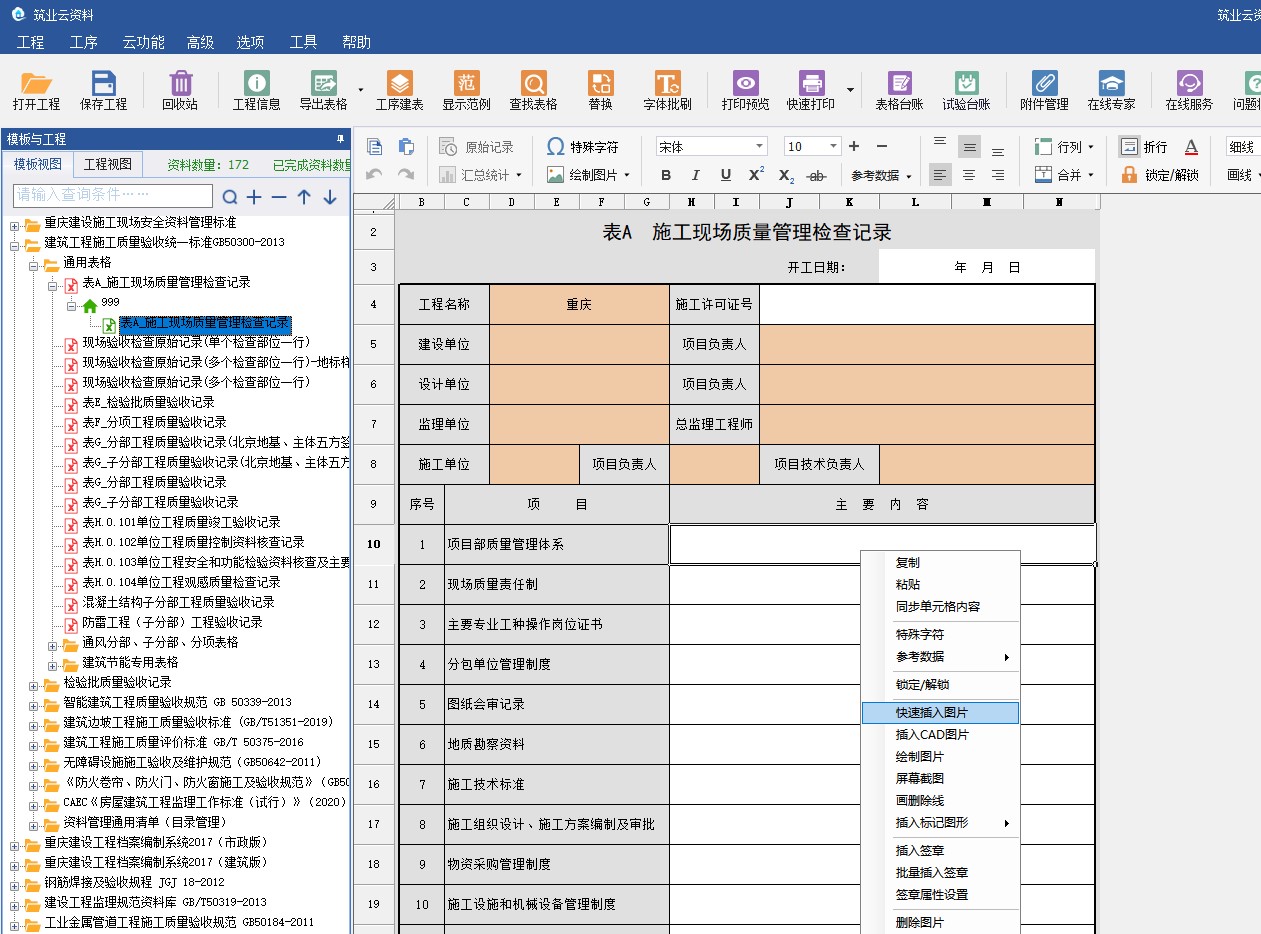Toggle 折行 text wrap
Screen dimensions: 1261x934
click(x=1143, y=147)
